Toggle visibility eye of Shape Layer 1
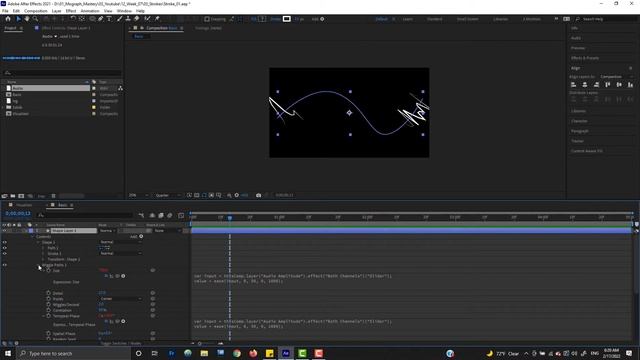640x360 pixels. 4,231
